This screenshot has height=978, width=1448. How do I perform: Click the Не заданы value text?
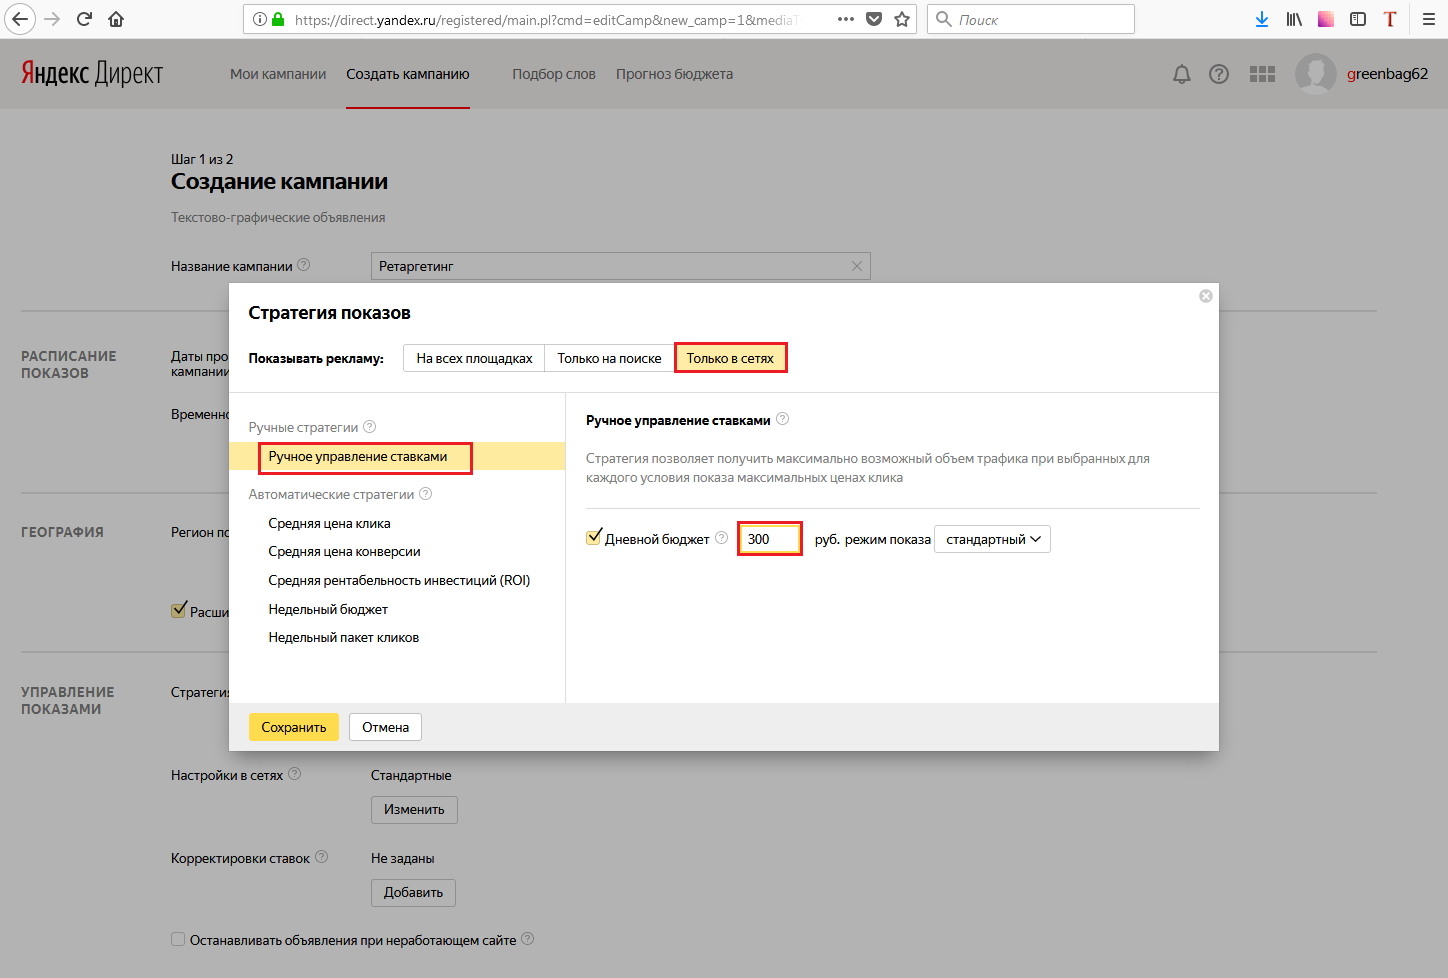coord(403,858)
